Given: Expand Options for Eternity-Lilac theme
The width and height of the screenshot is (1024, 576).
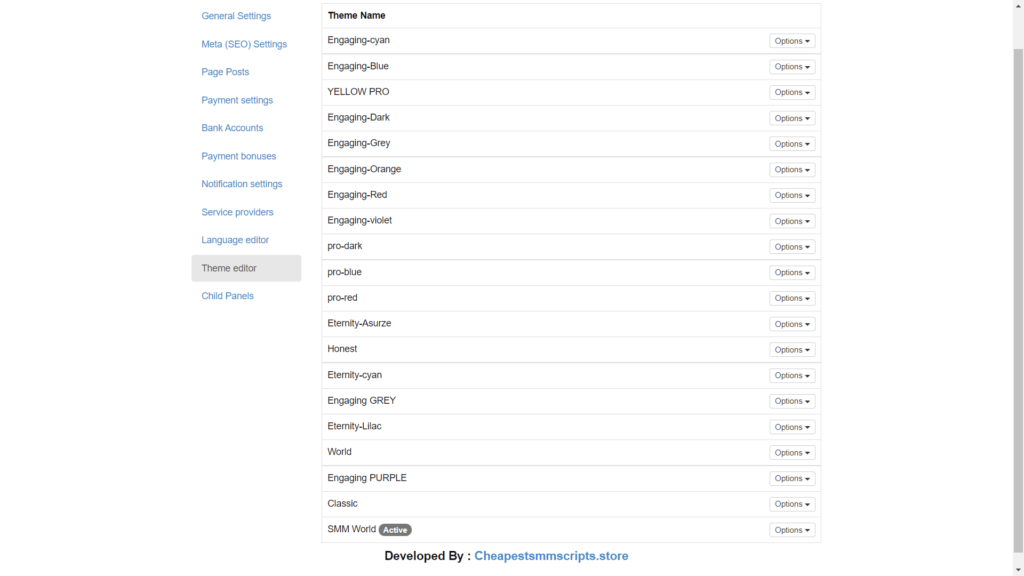Looking at the screenshot, I should [x=792, y=427].
